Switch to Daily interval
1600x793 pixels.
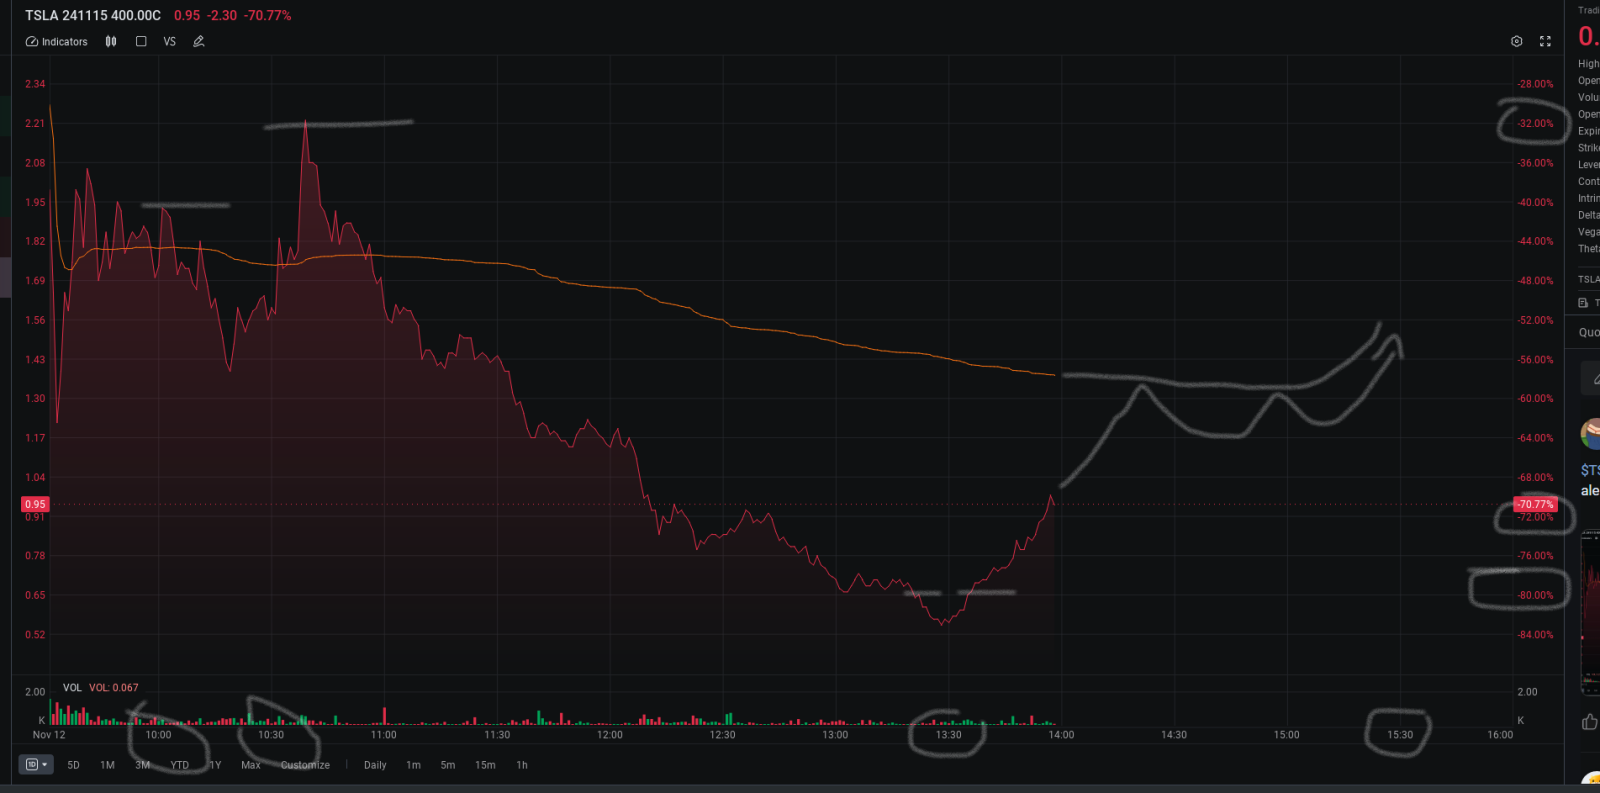point(375,765)
